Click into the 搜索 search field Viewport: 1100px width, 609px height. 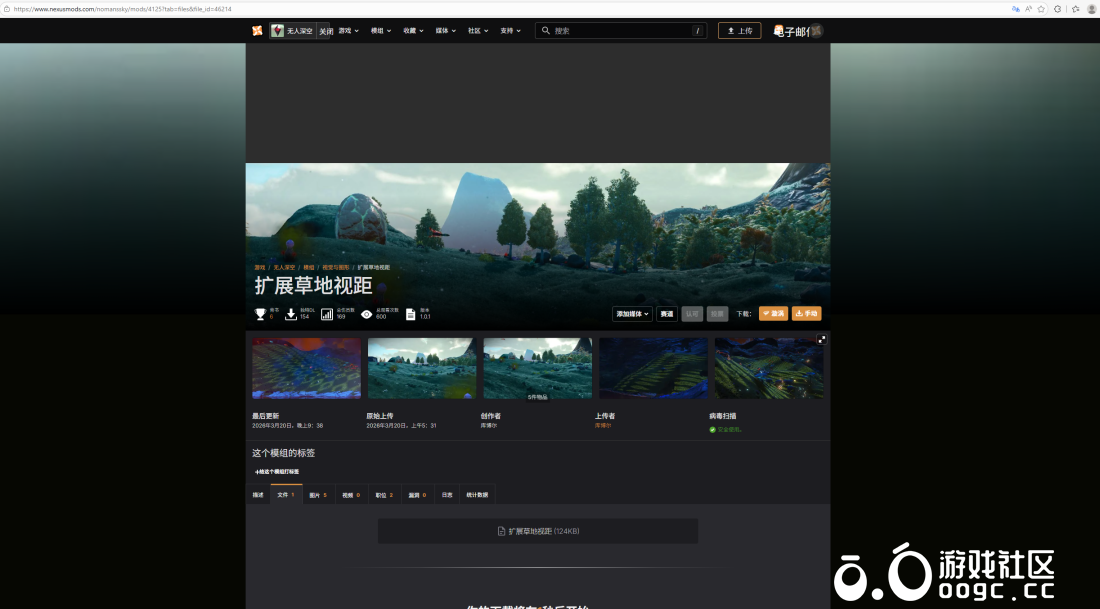coord(620,31)
